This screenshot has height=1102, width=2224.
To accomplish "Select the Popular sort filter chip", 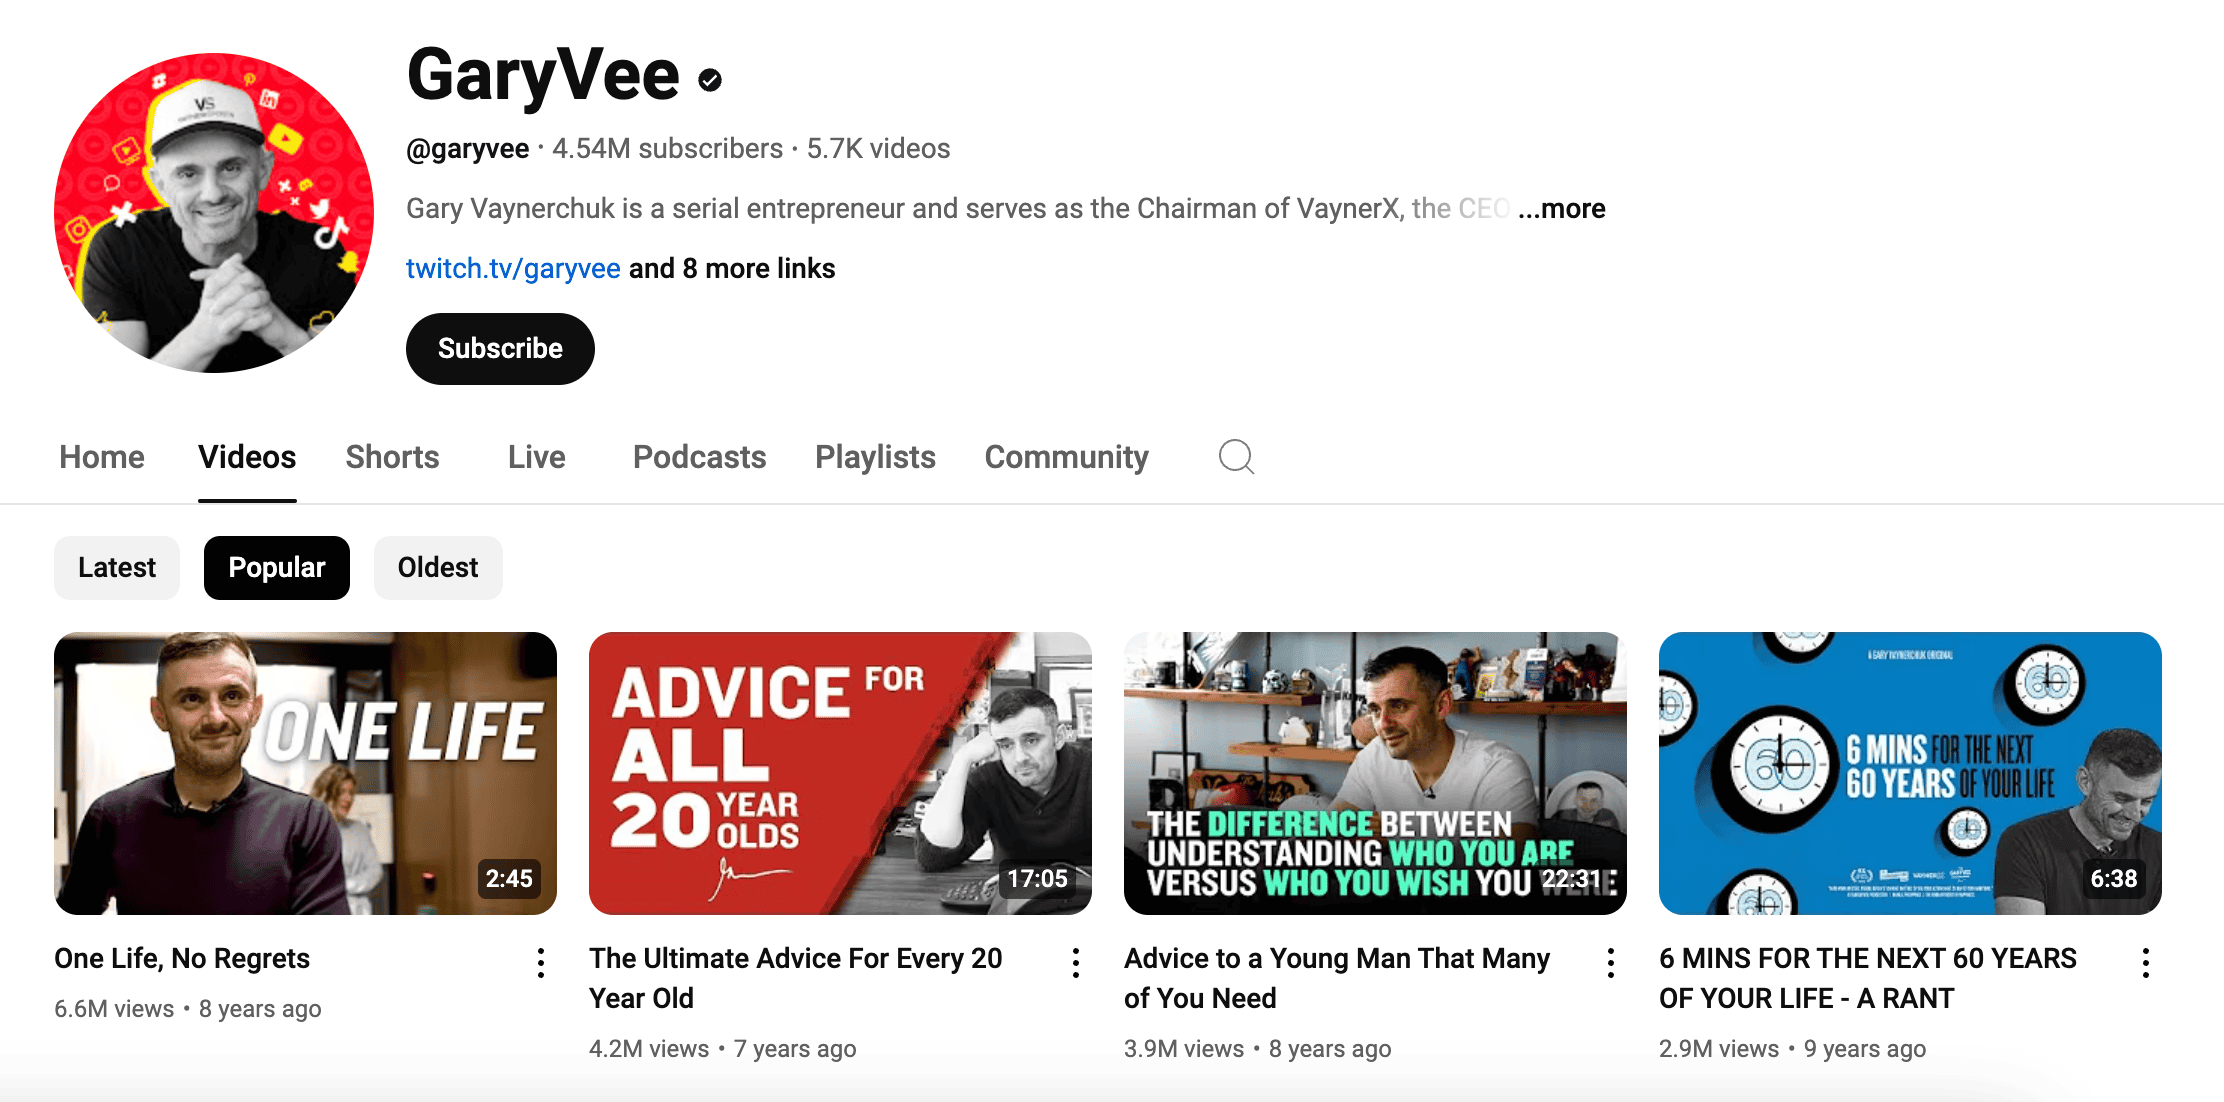I will coord(277,568).
